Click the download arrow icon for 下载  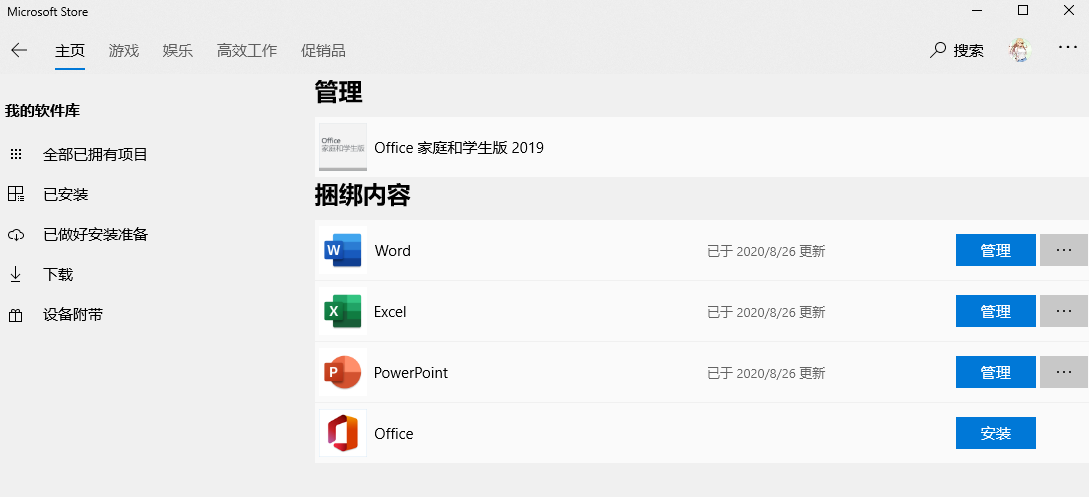pos(15,275)
